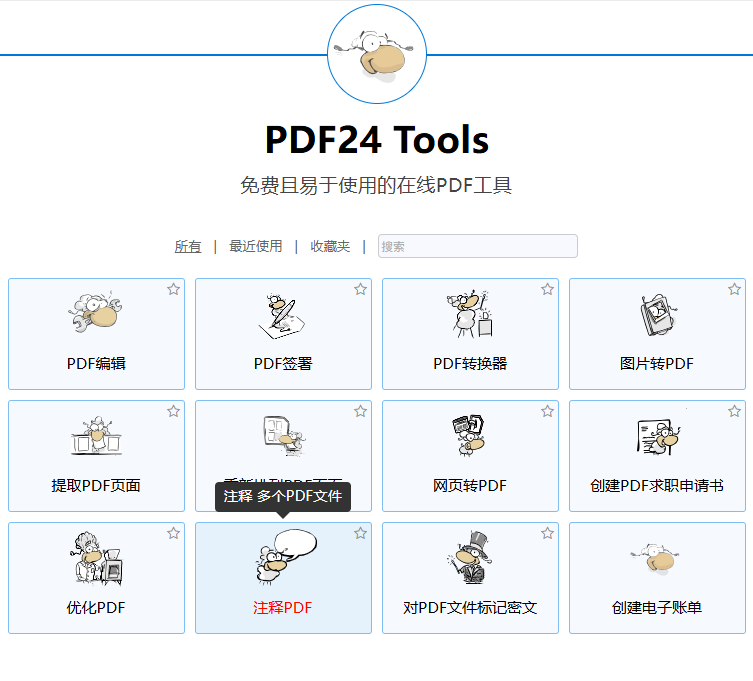Open the 优化PDF tool icon
This screenshot has width=753, height=681.
pos(96,558)
